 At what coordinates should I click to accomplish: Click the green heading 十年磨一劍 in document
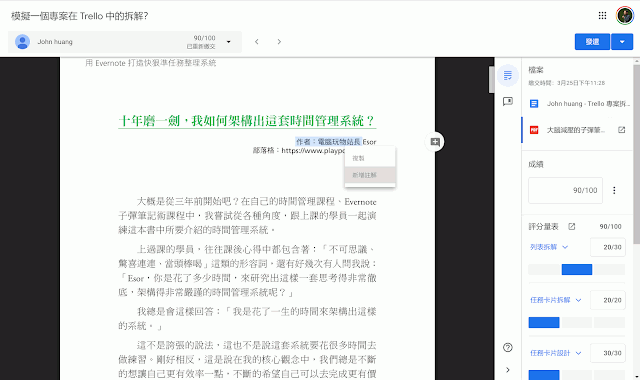point(247,121)
